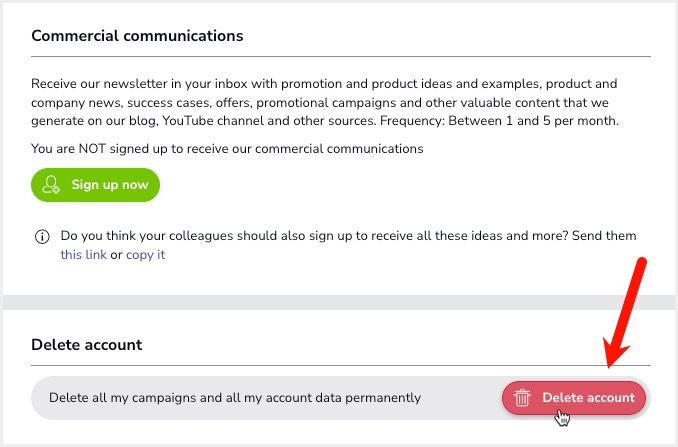Click 'Delete all my campaigns' description text
This screenshot has width=678, height=447.
point(235,398)
